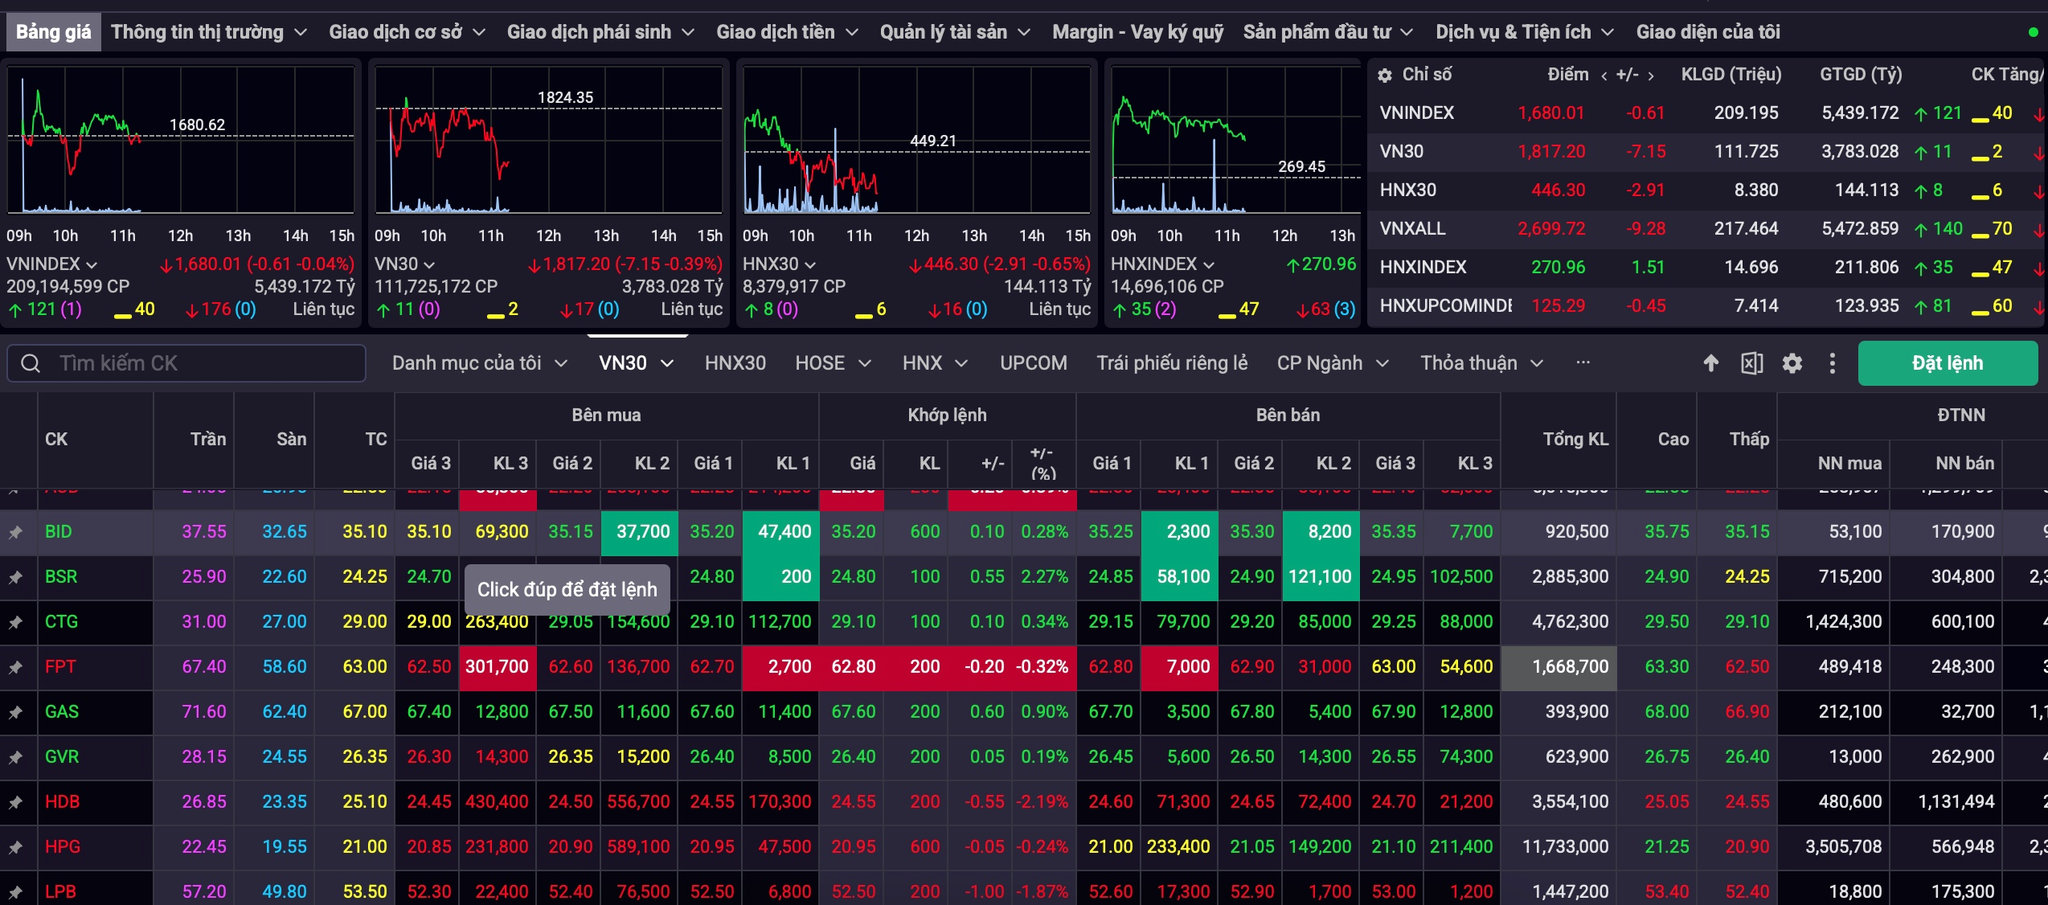Screen dimensions: 2048x905
Task: Open the Danh mục của tôi dropdown
Action: [480, 363]
